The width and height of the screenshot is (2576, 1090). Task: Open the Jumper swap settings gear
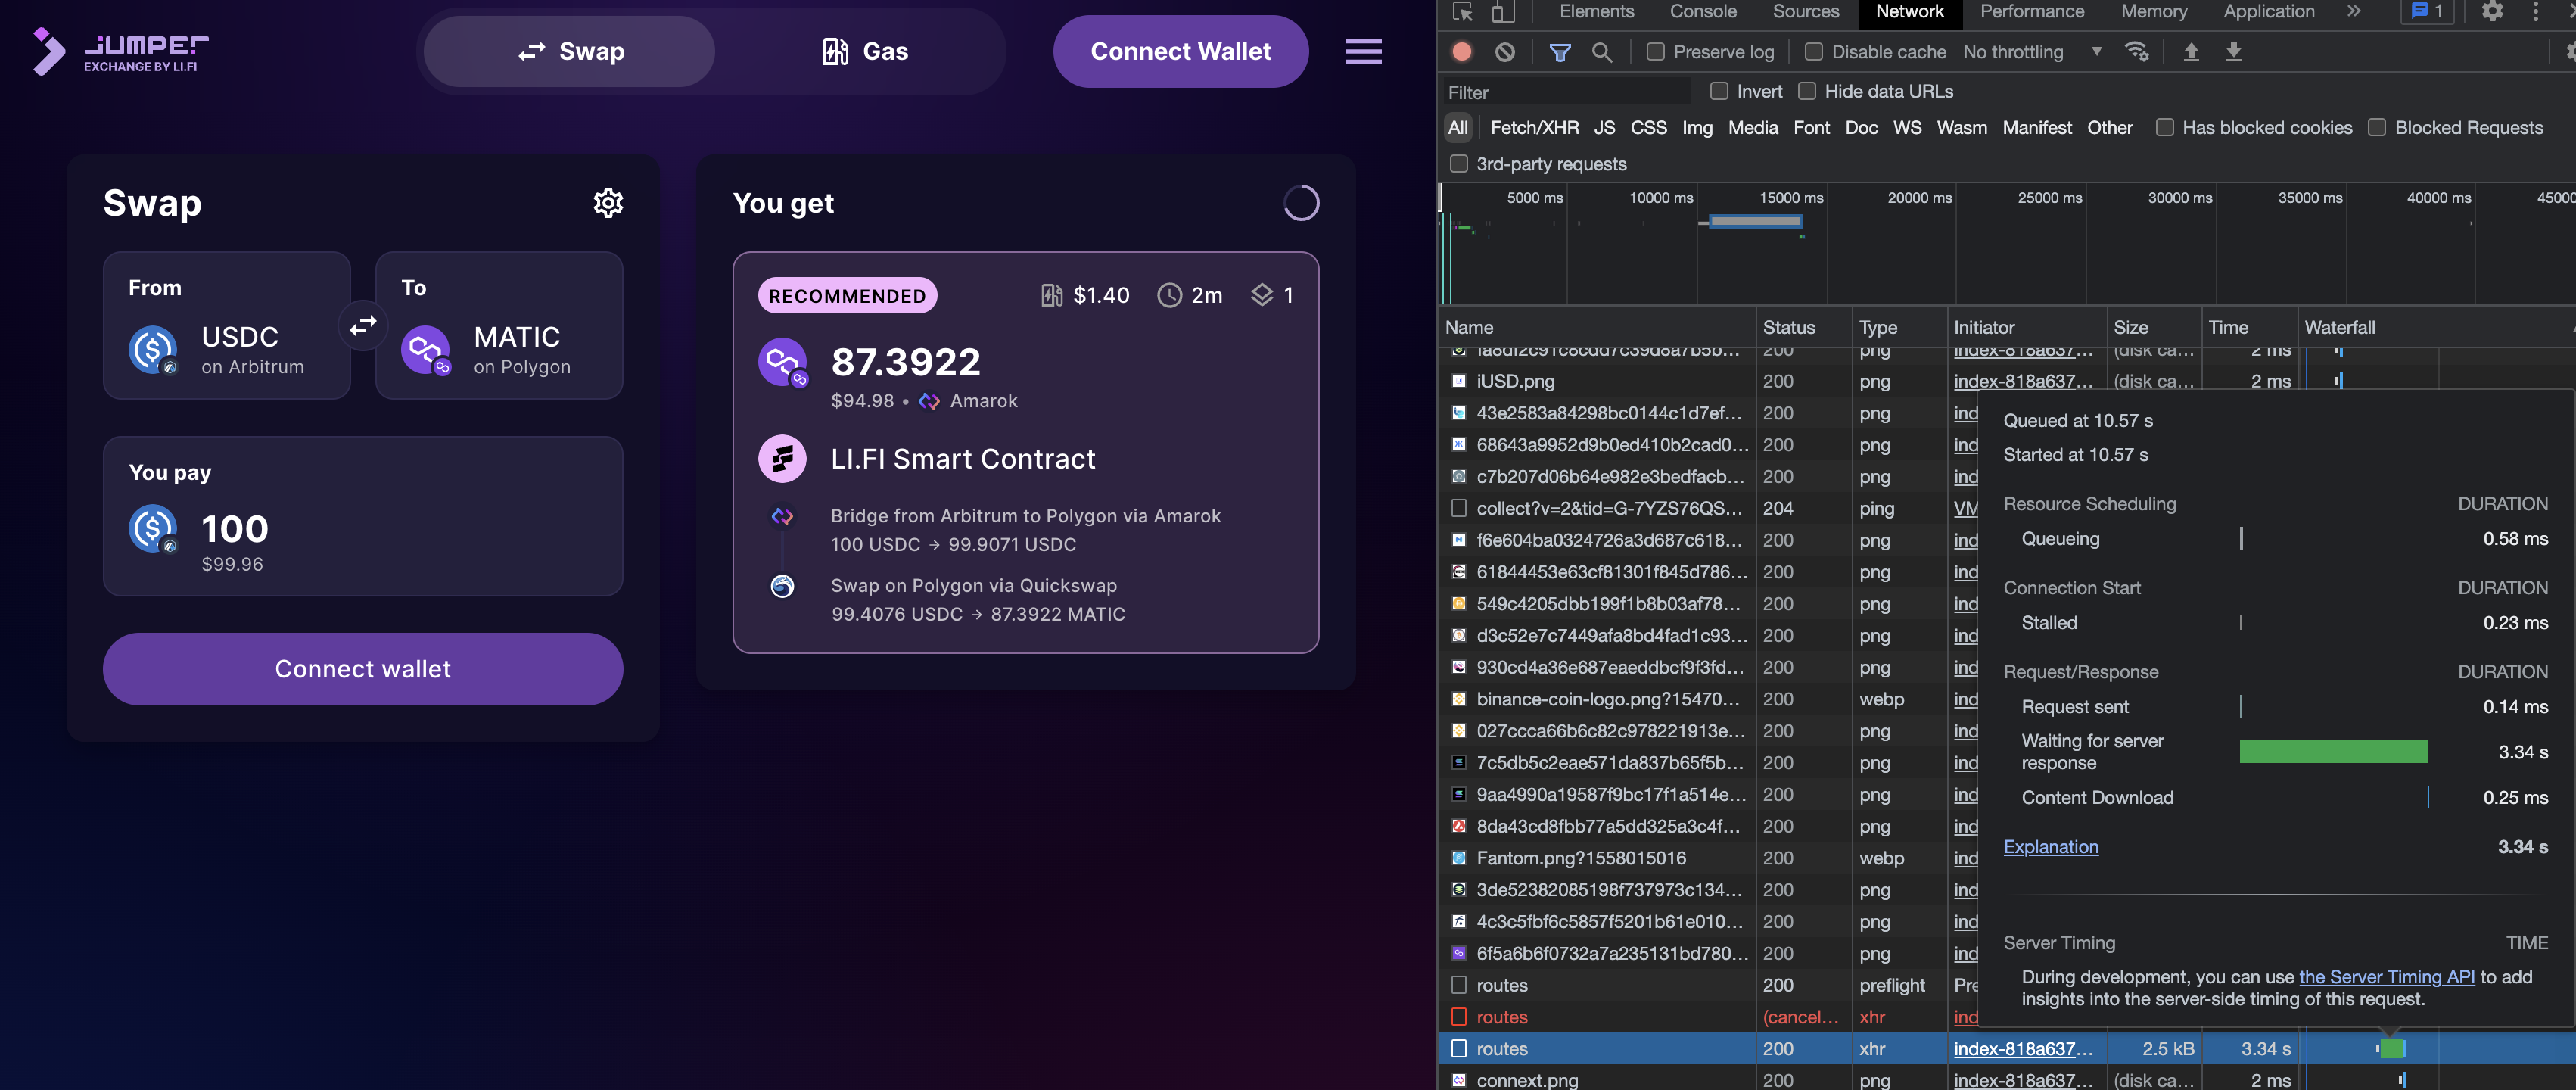pyautogui.click(x=609, y=203)
